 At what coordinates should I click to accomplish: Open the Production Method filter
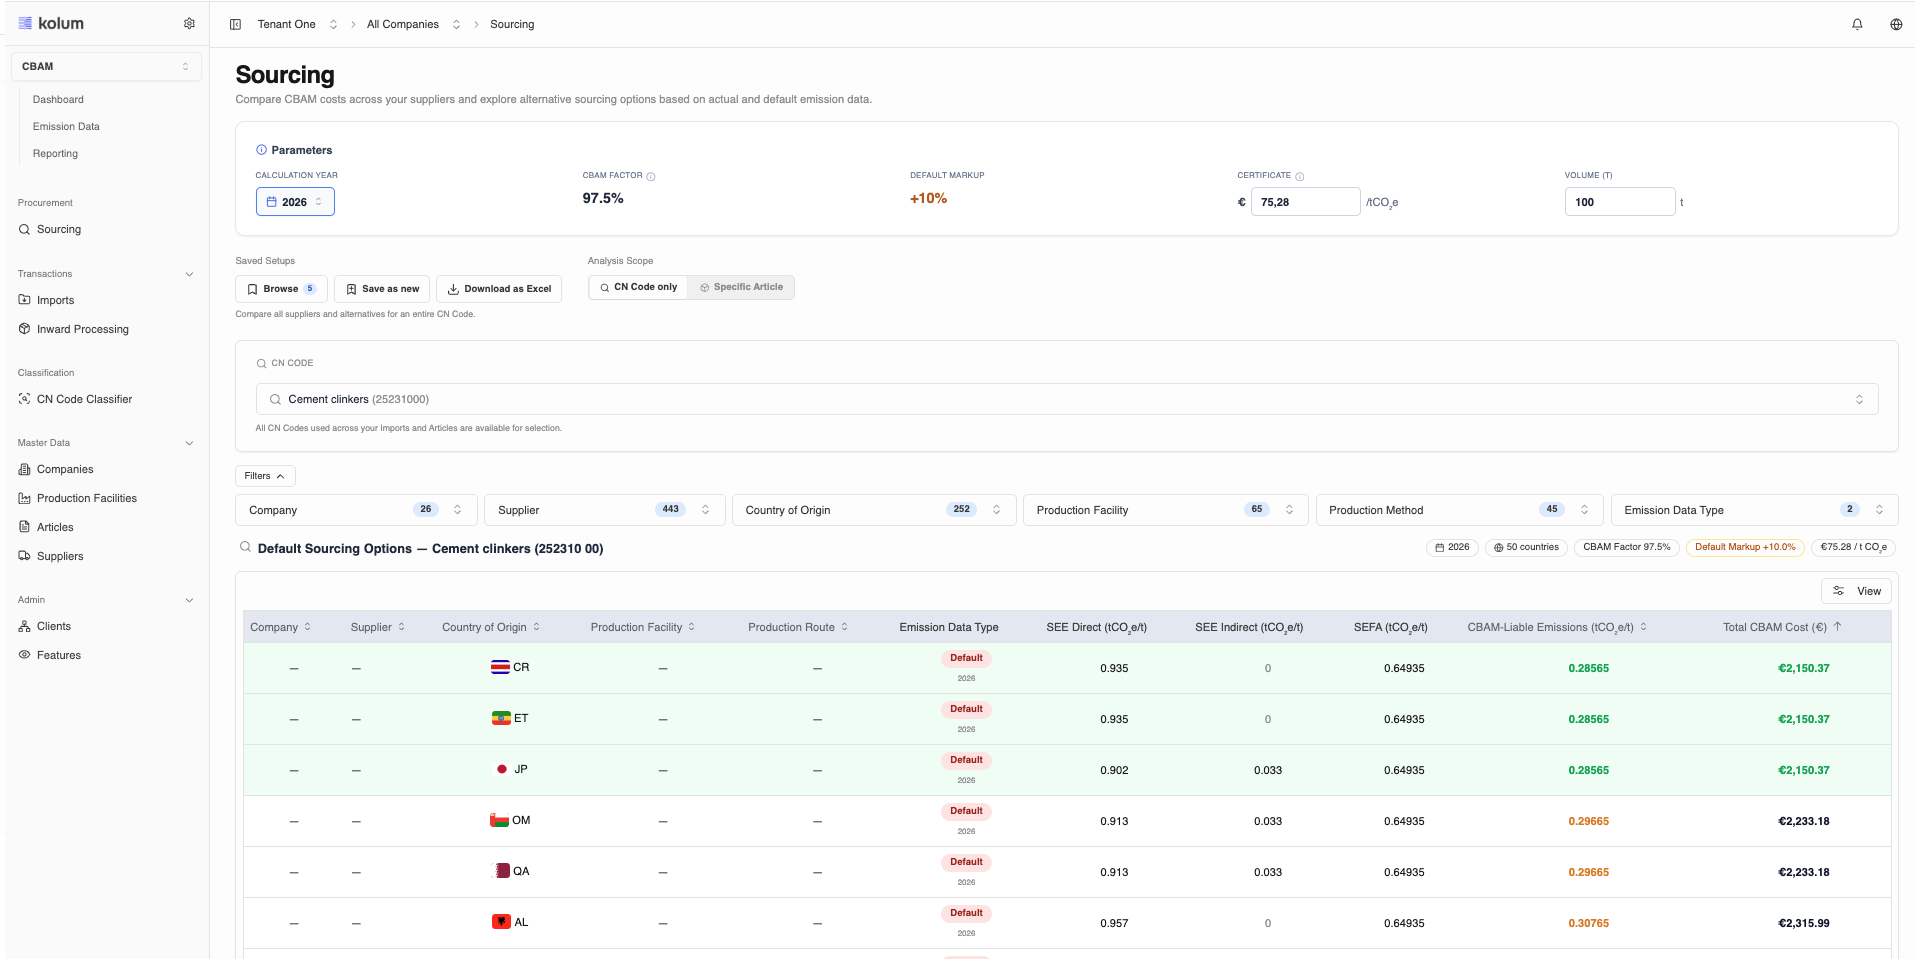(1459, 510)
